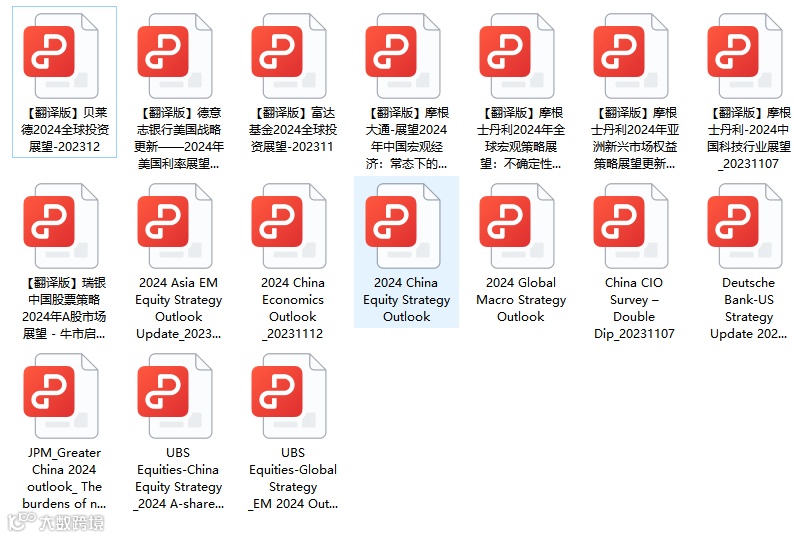The width and height of the screenshot is (796, 538).
Task: Click the file name UBS Equities-China Equity Strategy _2024 A-share
Action: [179, 478]
